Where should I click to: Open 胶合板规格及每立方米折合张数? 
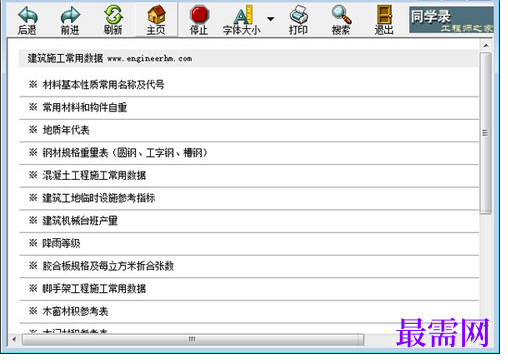(x=108, y=266)
